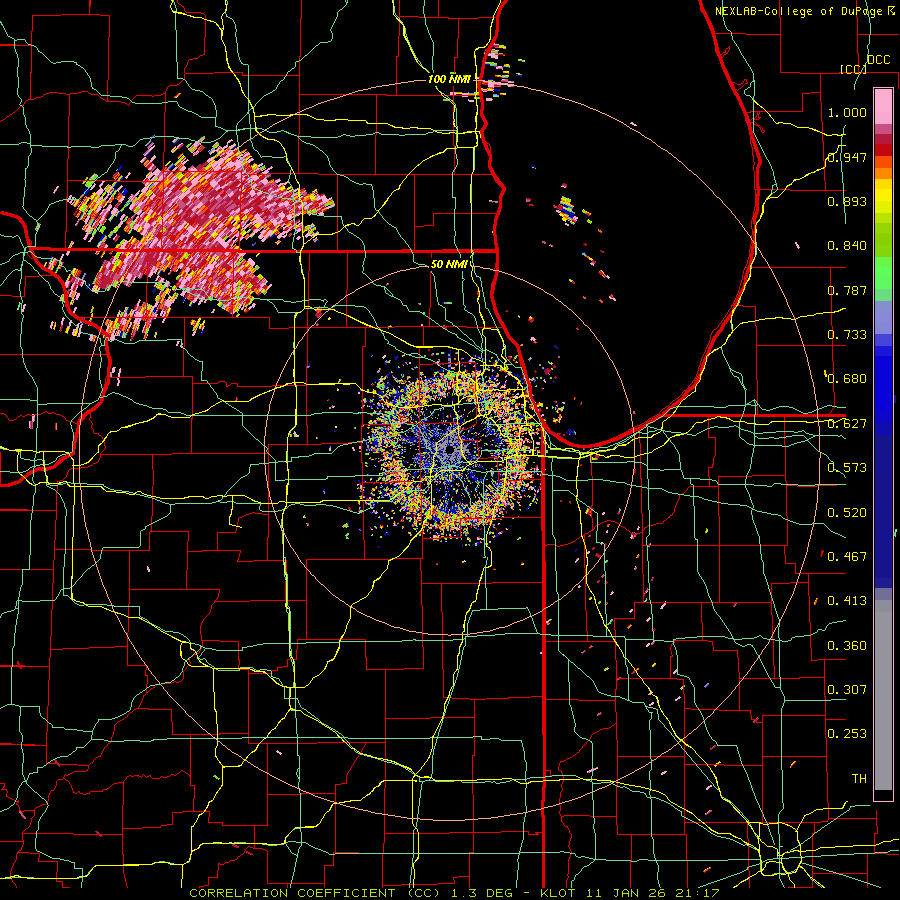Click the [CC] units label

click(x=853, y=69)
